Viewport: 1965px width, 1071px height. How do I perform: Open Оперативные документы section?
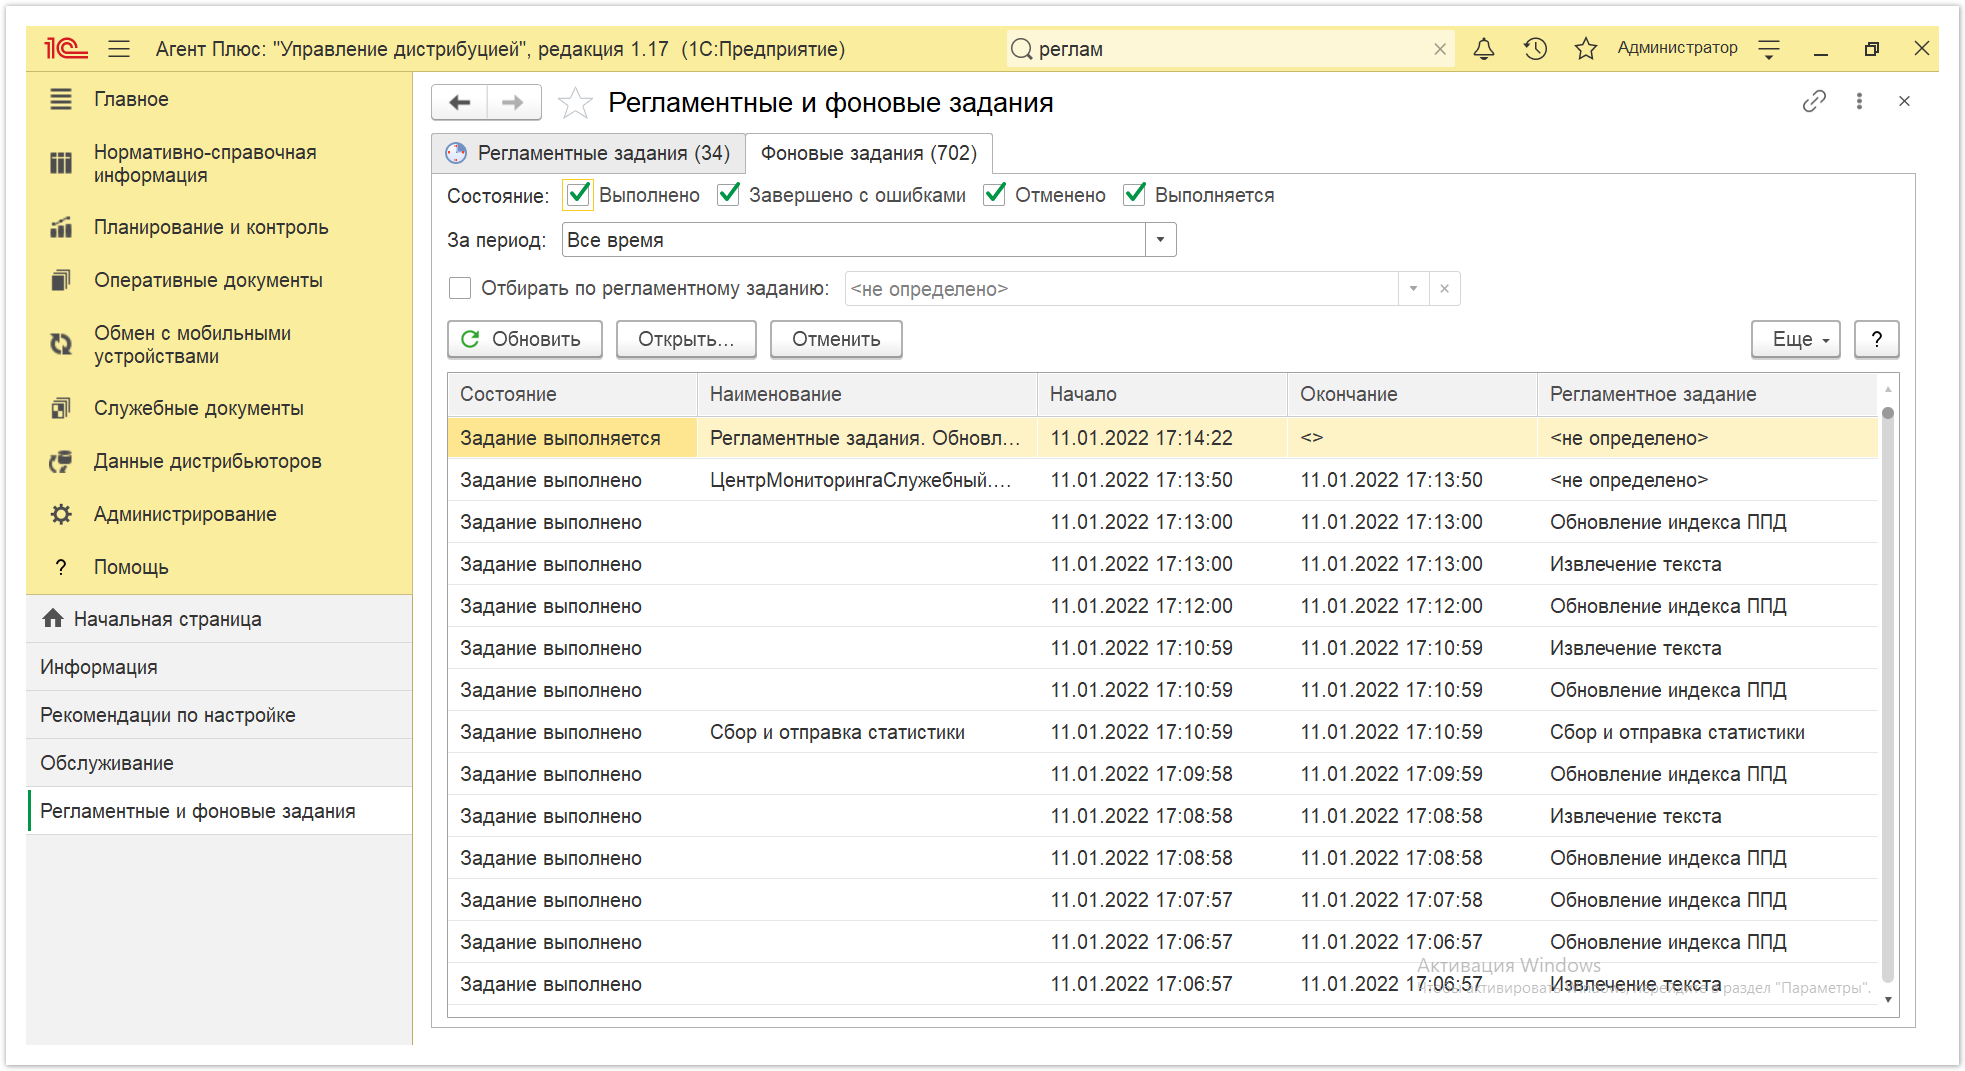208,280
